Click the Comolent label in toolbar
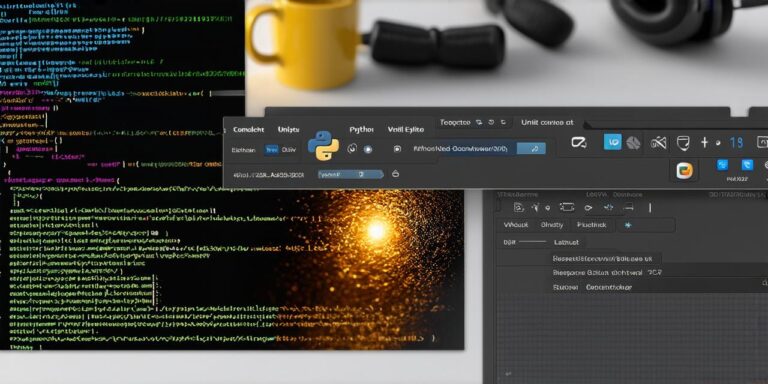Screen dimensions: 768x384 pyautogui.click(x=248, y=129)
